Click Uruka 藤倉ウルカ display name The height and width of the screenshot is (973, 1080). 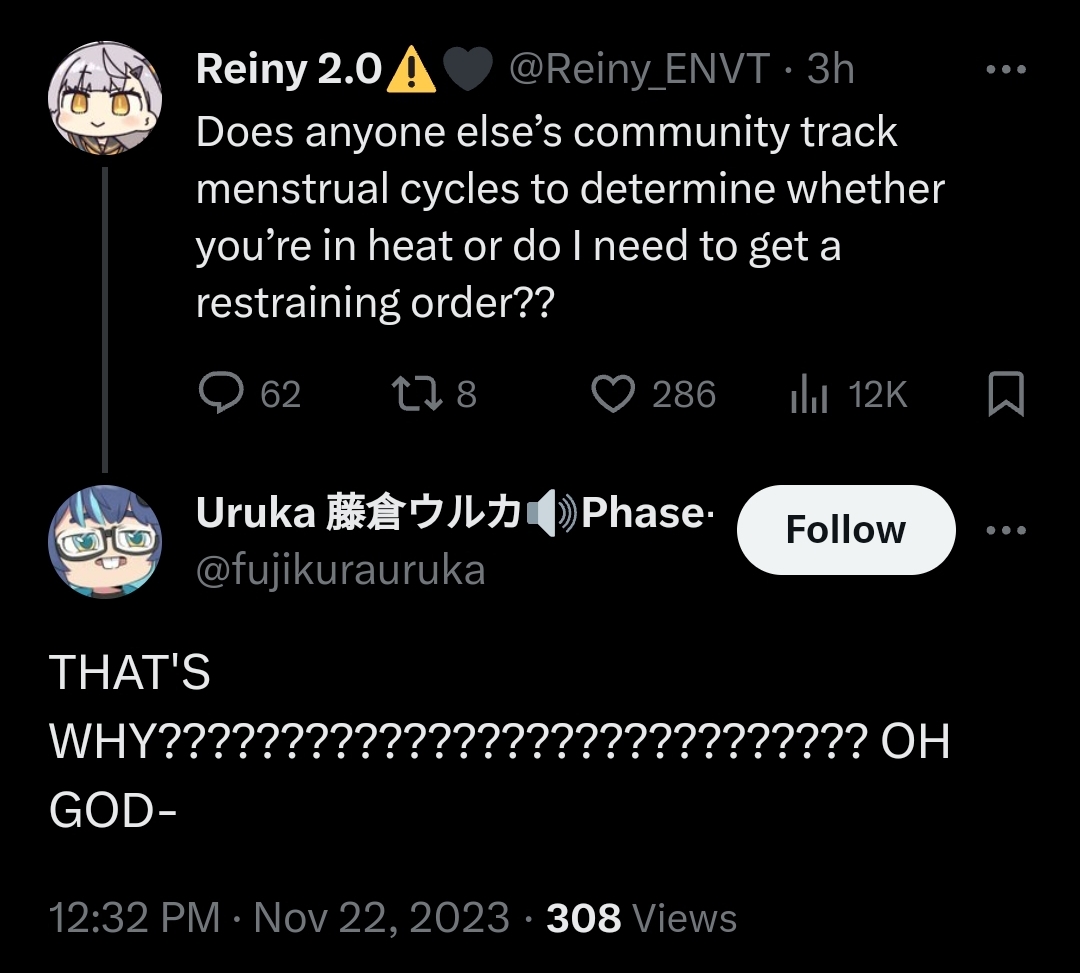[x=360, y=513]
